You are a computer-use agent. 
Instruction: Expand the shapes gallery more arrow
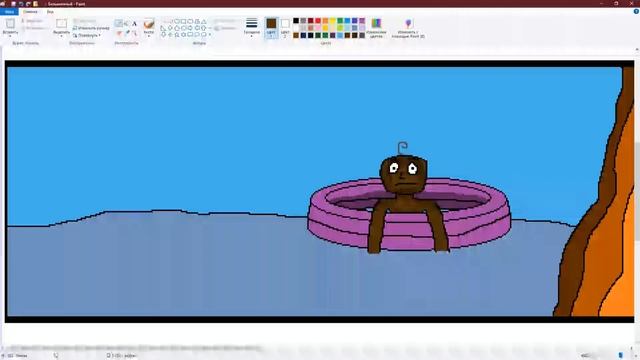210,35
